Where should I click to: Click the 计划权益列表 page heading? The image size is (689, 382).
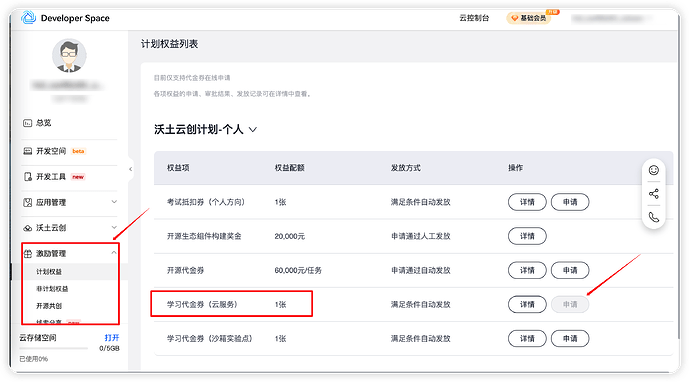[169, 44]
